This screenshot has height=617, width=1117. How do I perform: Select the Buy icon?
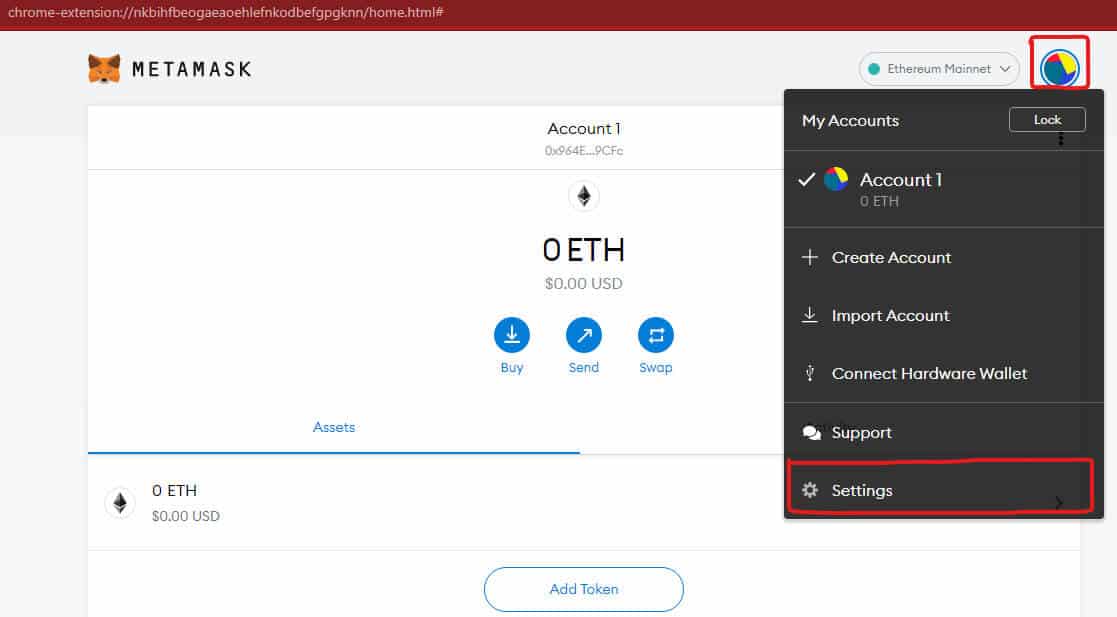click(511, 336)
